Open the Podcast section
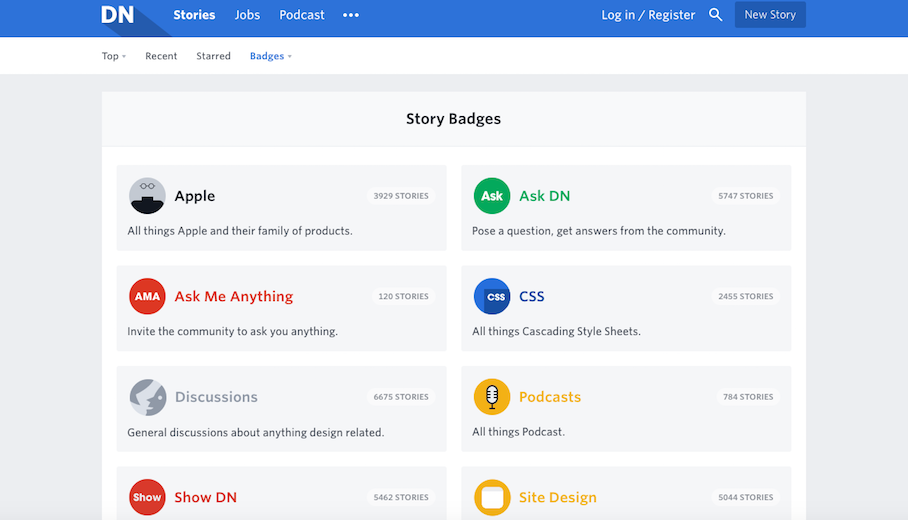Image resolution: width=908 pixels, height=520 pixels. (x=302, y=15)
